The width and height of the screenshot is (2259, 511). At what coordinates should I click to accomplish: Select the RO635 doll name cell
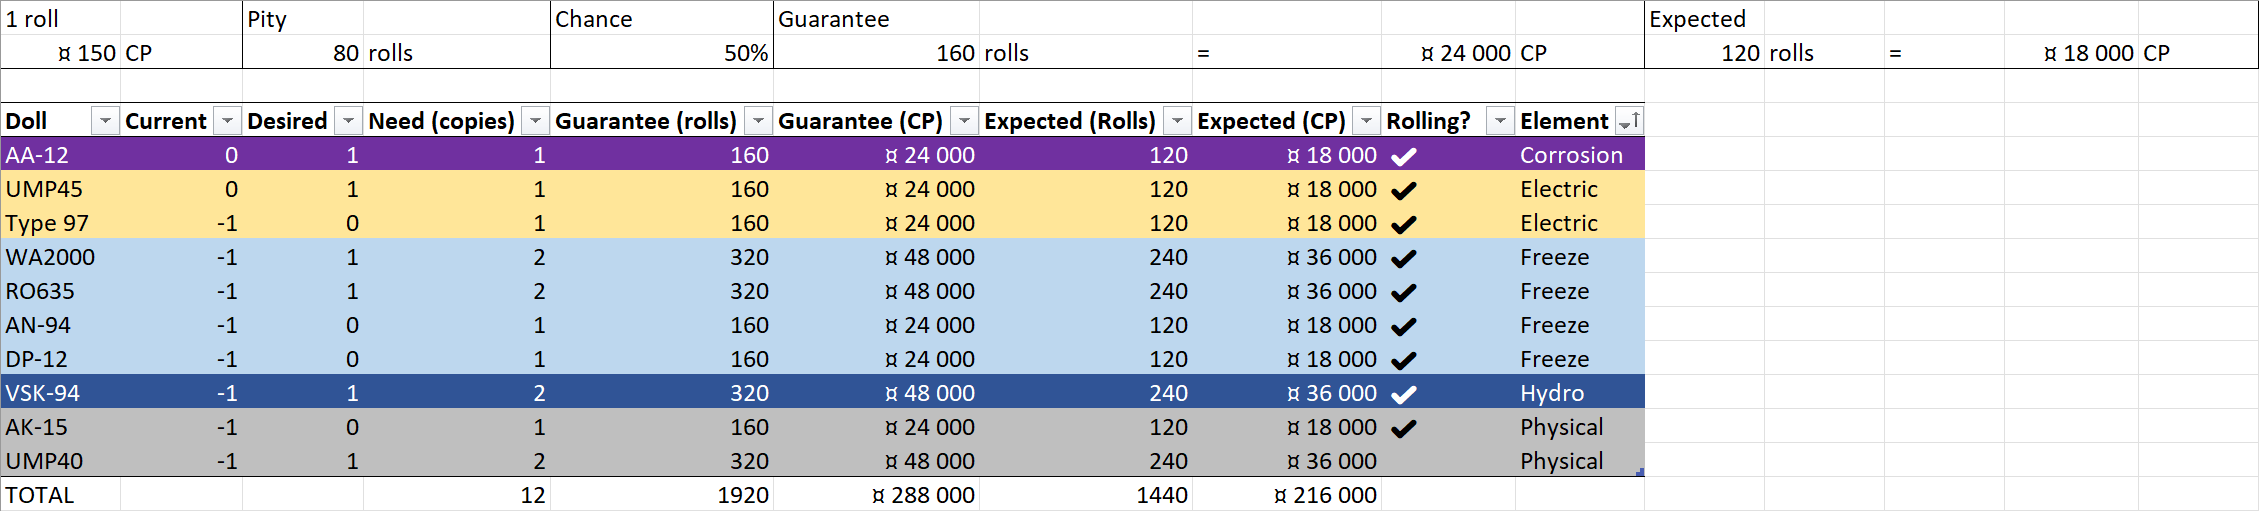pyautogui.click(x=61, y=291)
